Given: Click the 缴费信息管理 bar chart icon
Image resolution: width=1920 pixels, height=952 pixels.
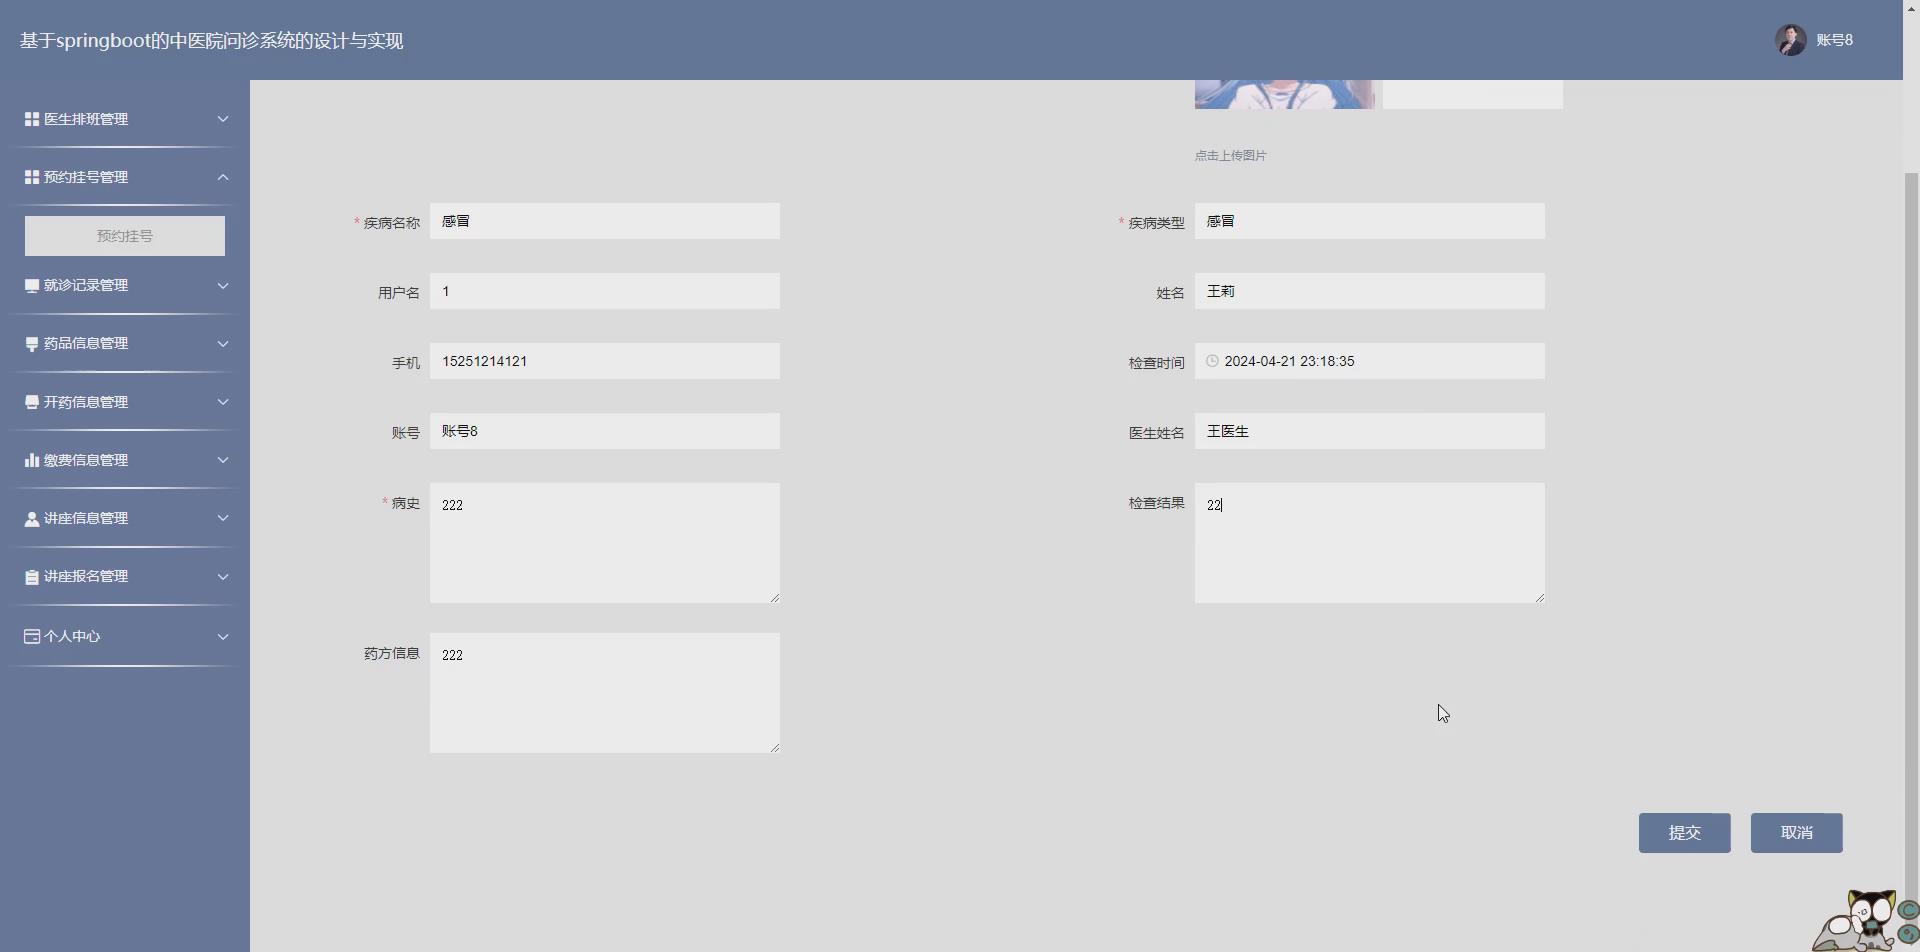Looking at the screenshot, I should (x=32, y=460).
